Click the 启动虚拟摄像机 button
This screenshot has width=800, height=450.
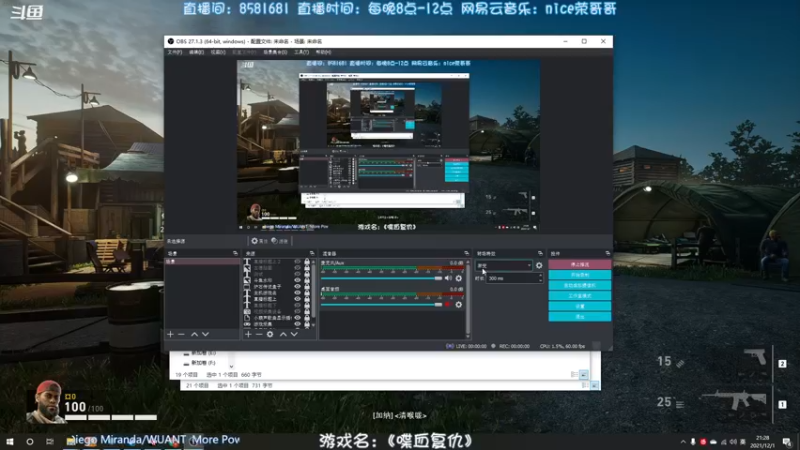click(x=580, y=285)
